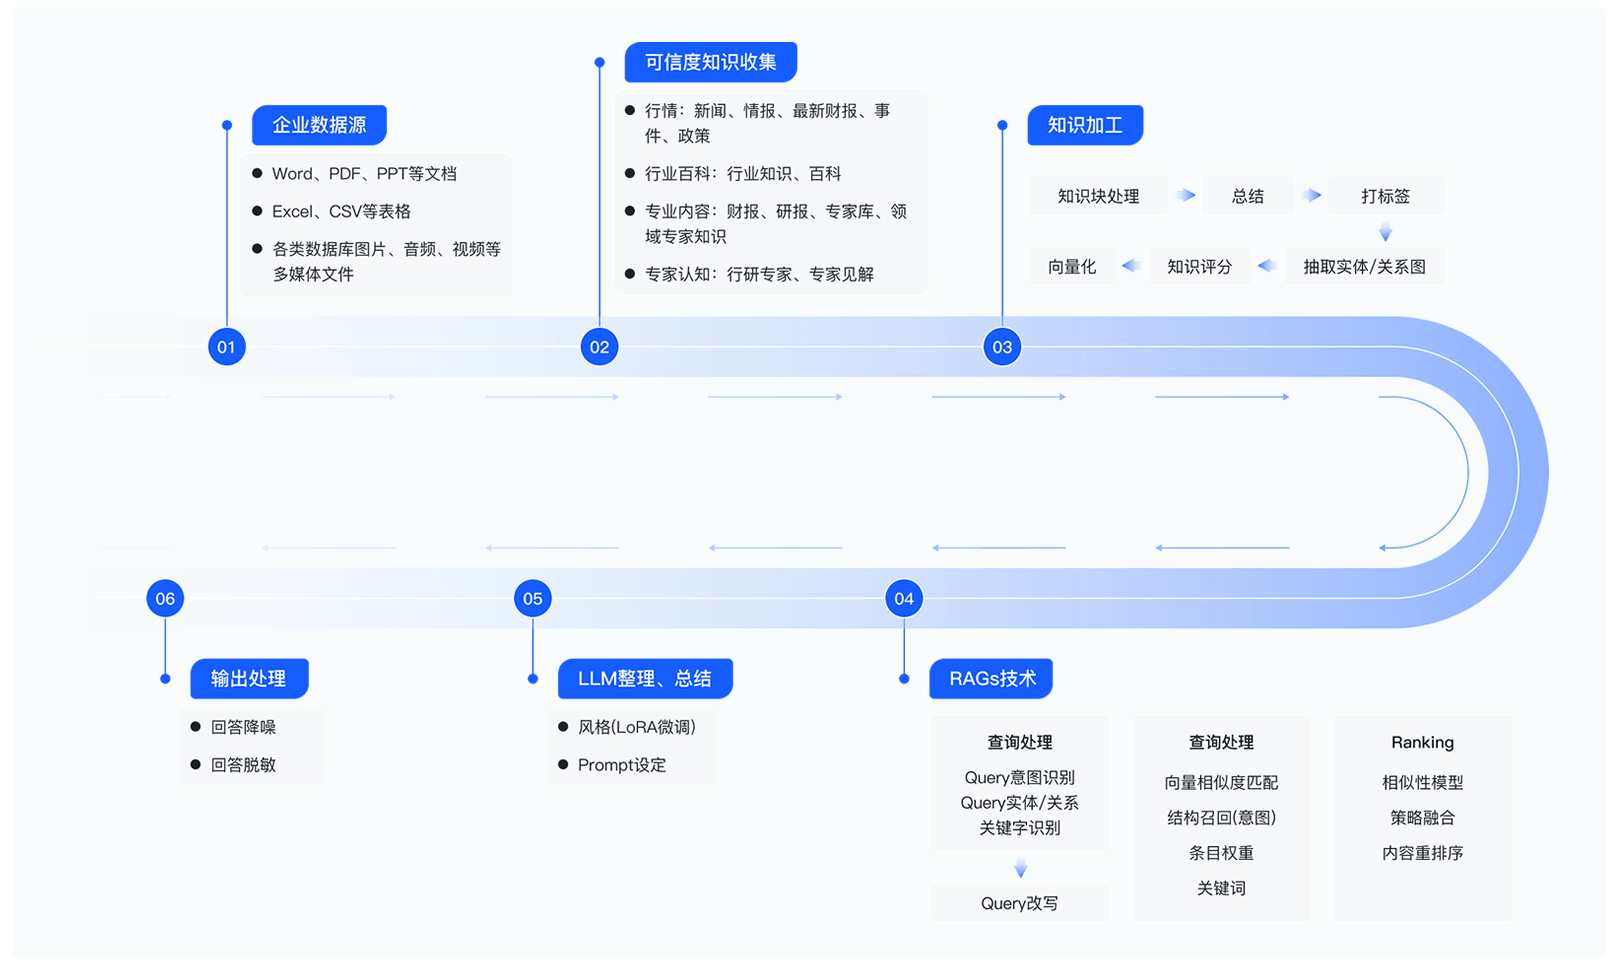The image size is (1617, 964).
Task: Click the 输出处理 label
Action: (249, 679)
